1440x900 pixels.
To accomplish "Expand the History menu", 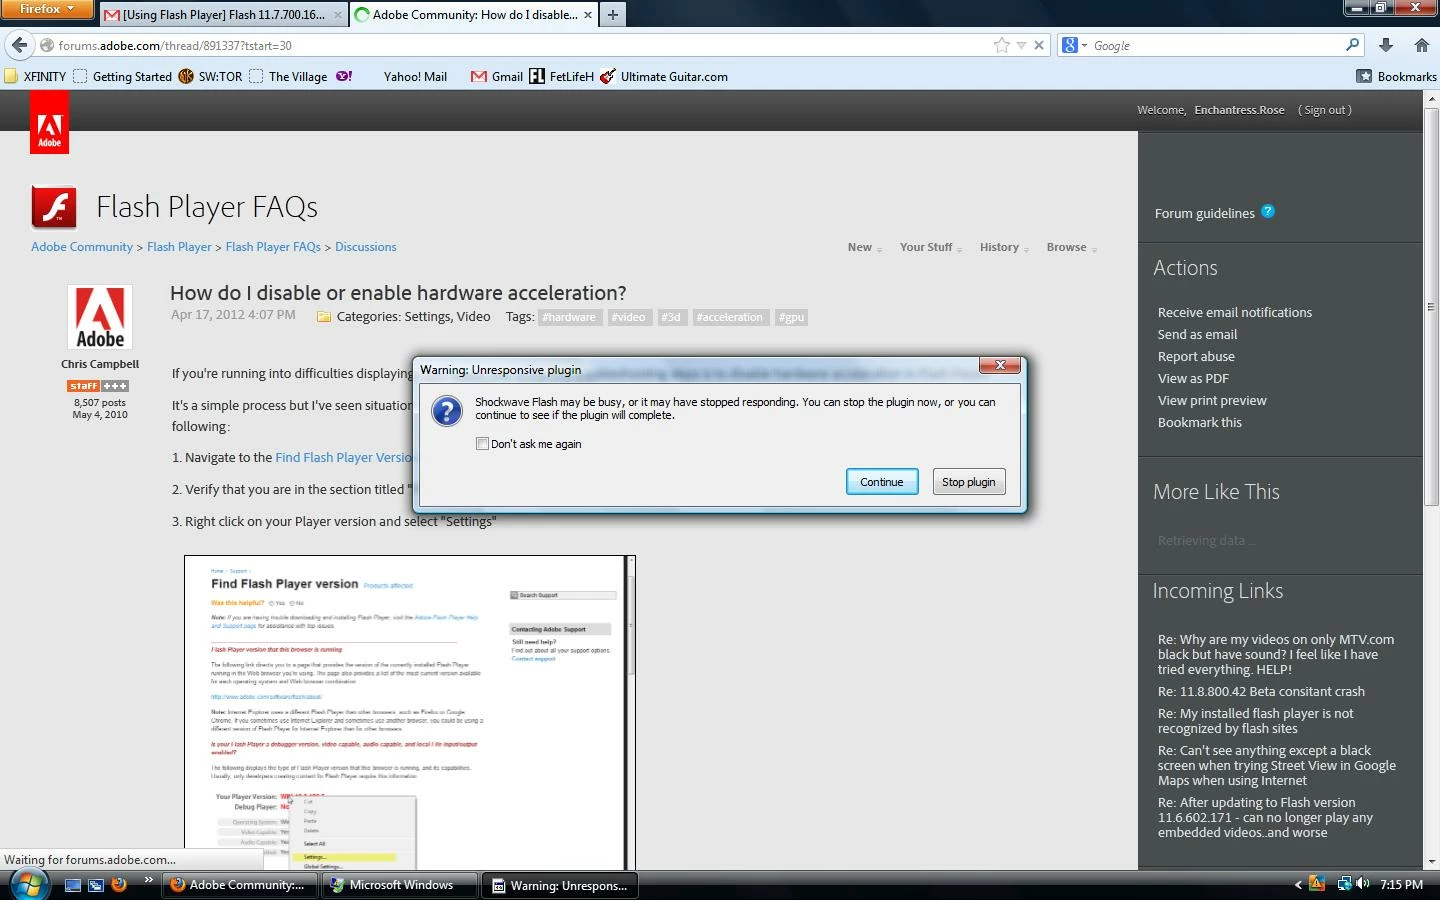I will (1004, 247).
